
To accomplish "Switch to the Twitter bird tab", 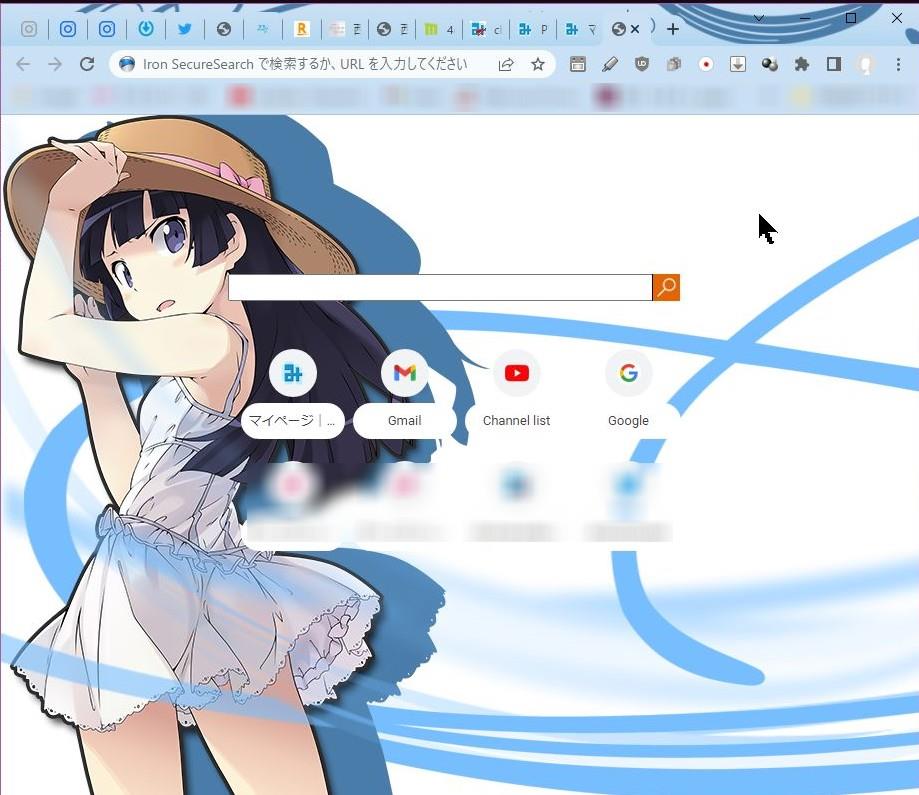I will (185, 29).
